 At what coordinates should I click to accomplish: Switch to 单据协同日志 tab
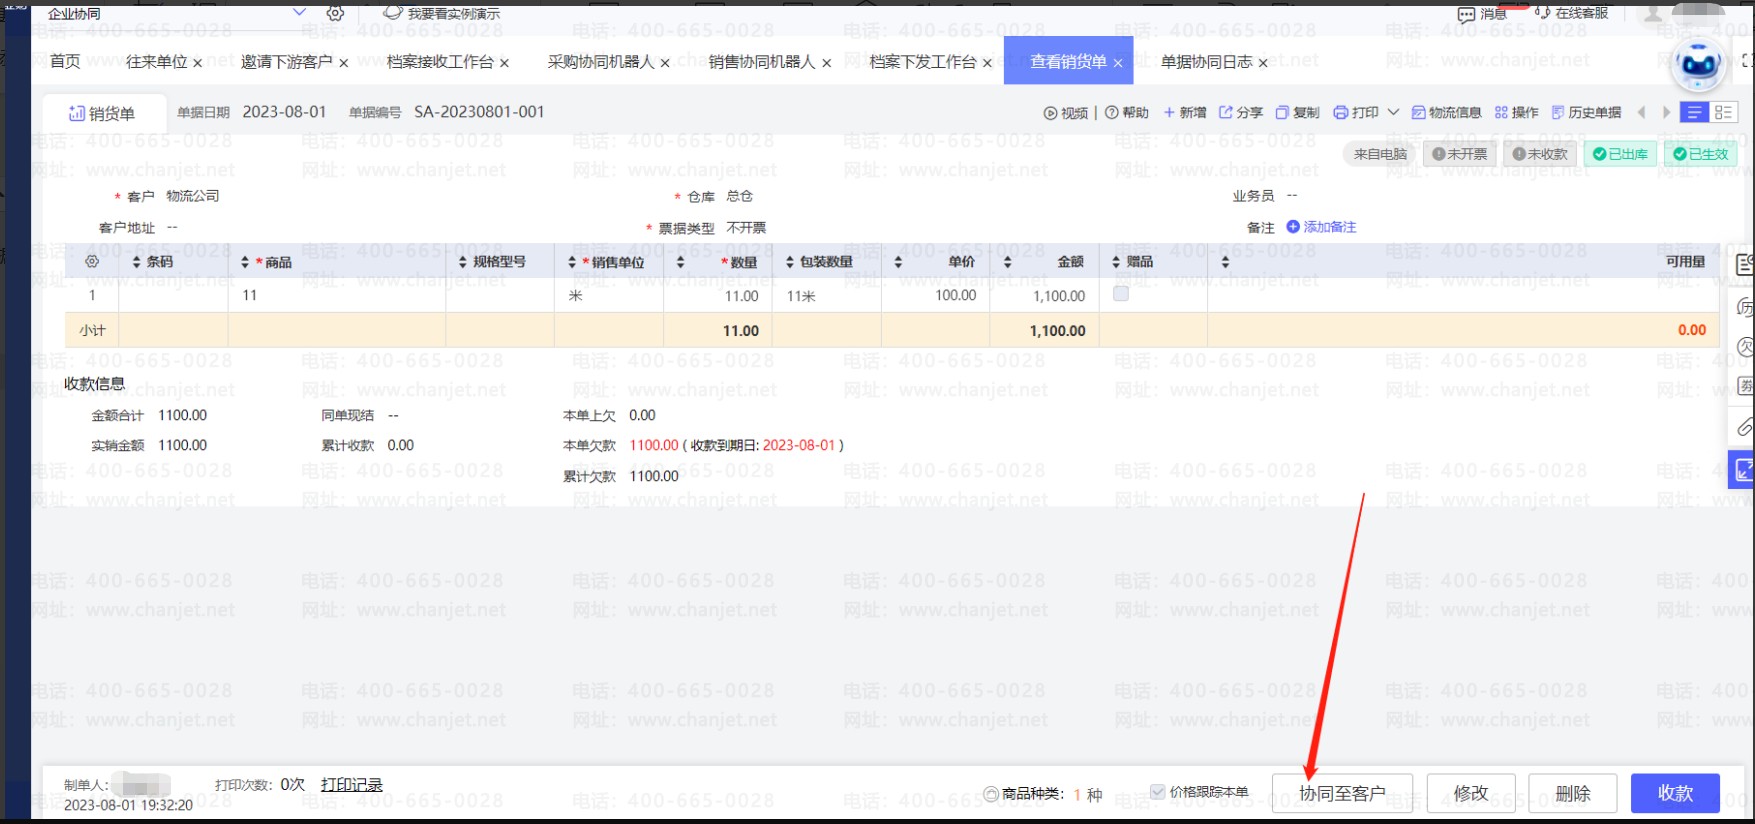pyautogui.click(x=1206, y=62)
